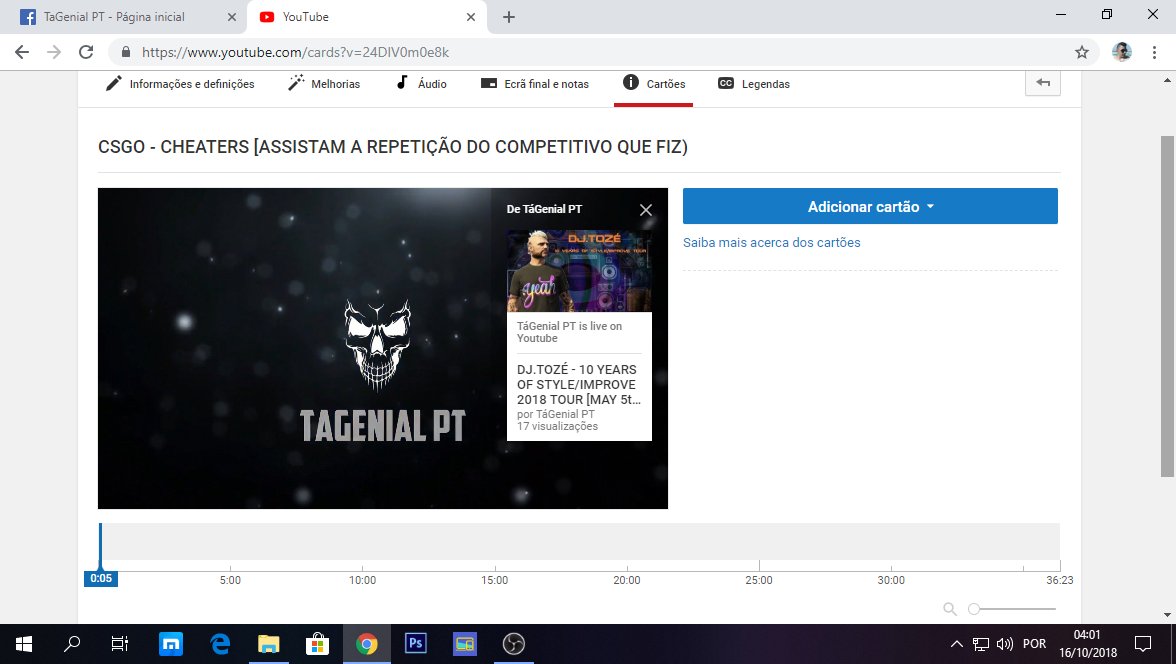The image size is (1176, 664).
Task: Click the por TáGenial PT channel text
Action: [x=556, y=414]
